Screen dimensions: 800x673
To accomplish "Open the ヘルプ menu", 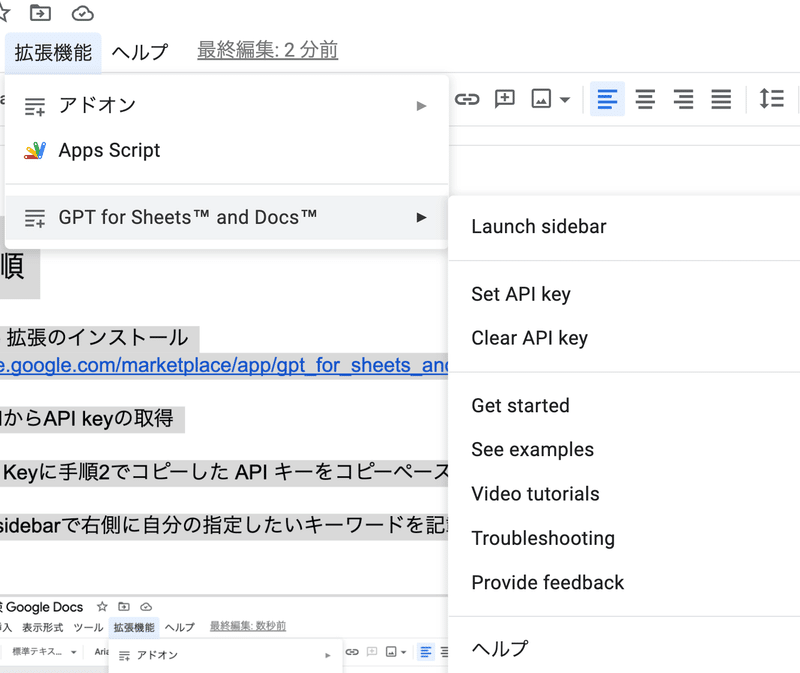I will pos(139,53).
